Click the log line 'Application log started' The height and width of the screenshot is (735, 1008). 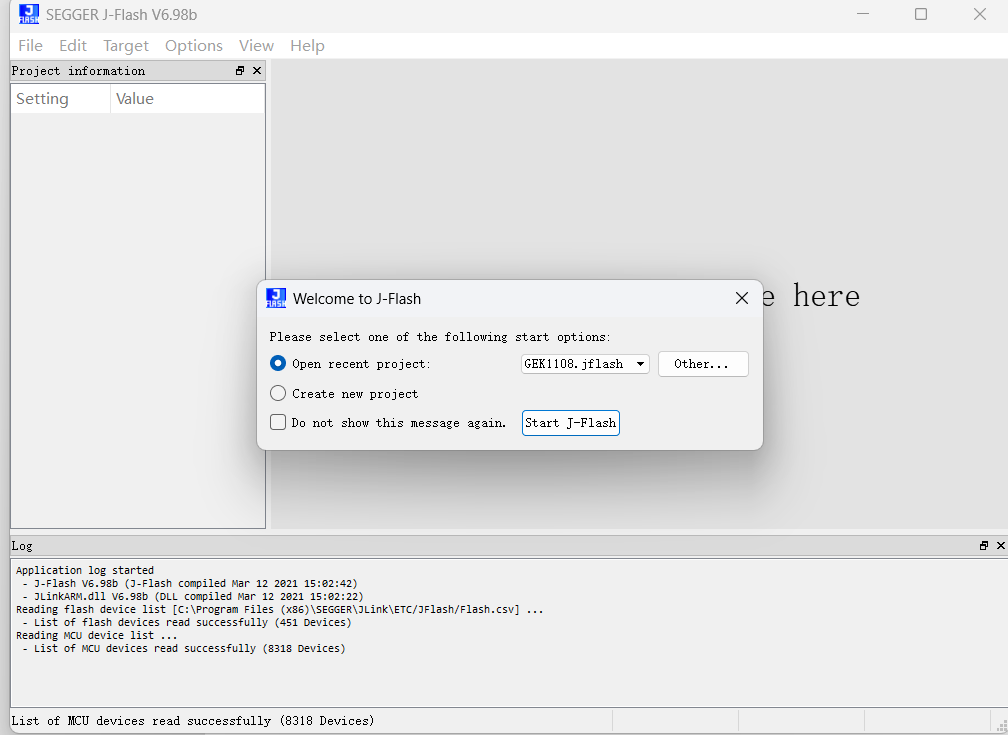(85, 570)
